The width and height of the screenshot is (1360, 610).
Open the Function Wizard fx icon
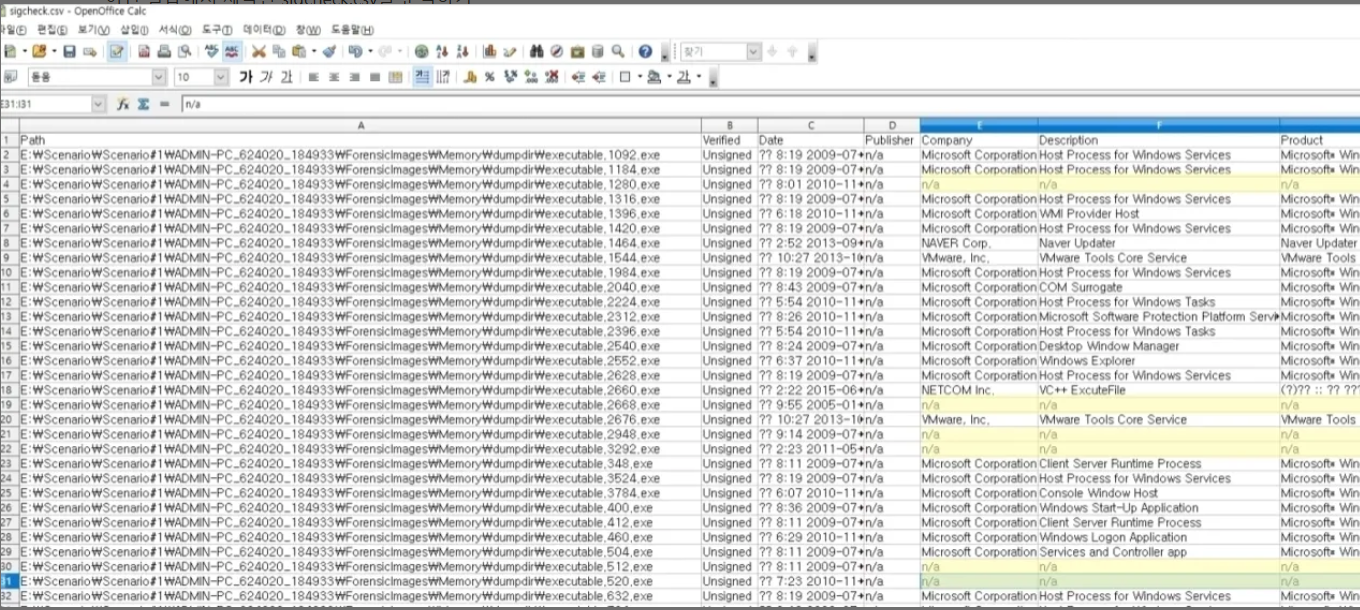[x=123, y=103]
